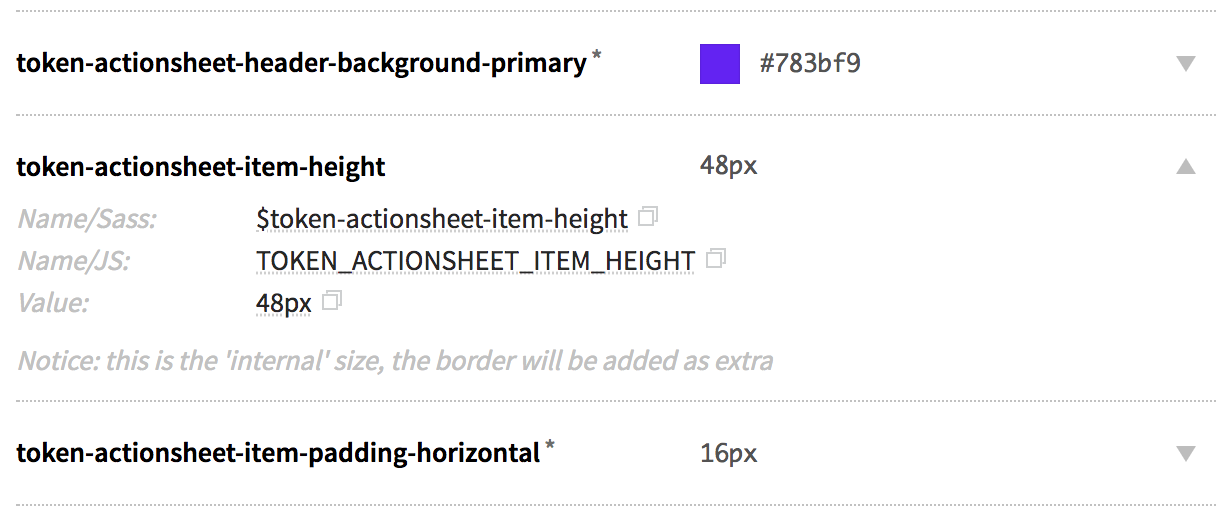
Task: Open token-actionsheet-item-padding-horizontal token title
Action: 278,454
